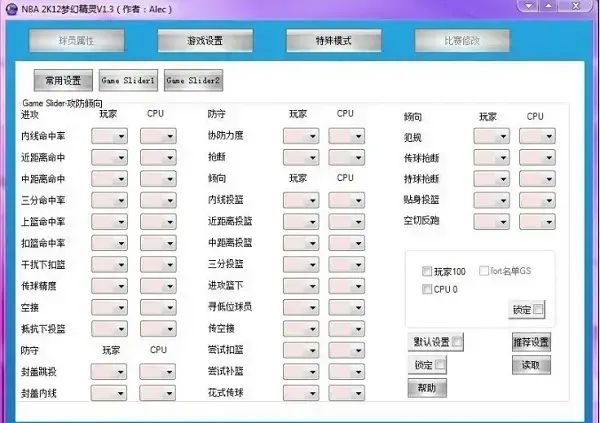Minimize the 梦幻精灵 window
The image size is (600, 423).
[x=529, y=6]
